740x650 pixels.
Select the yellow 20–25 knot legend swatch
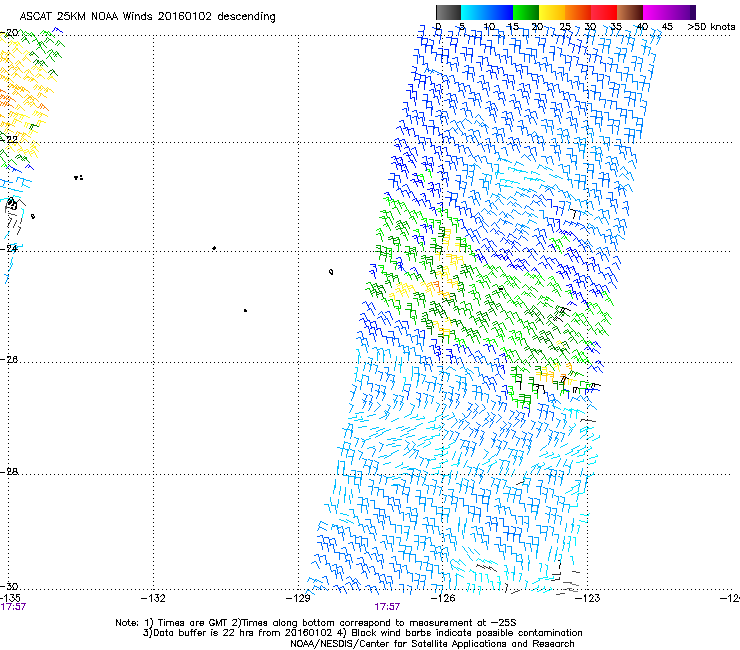pos(552,12)
